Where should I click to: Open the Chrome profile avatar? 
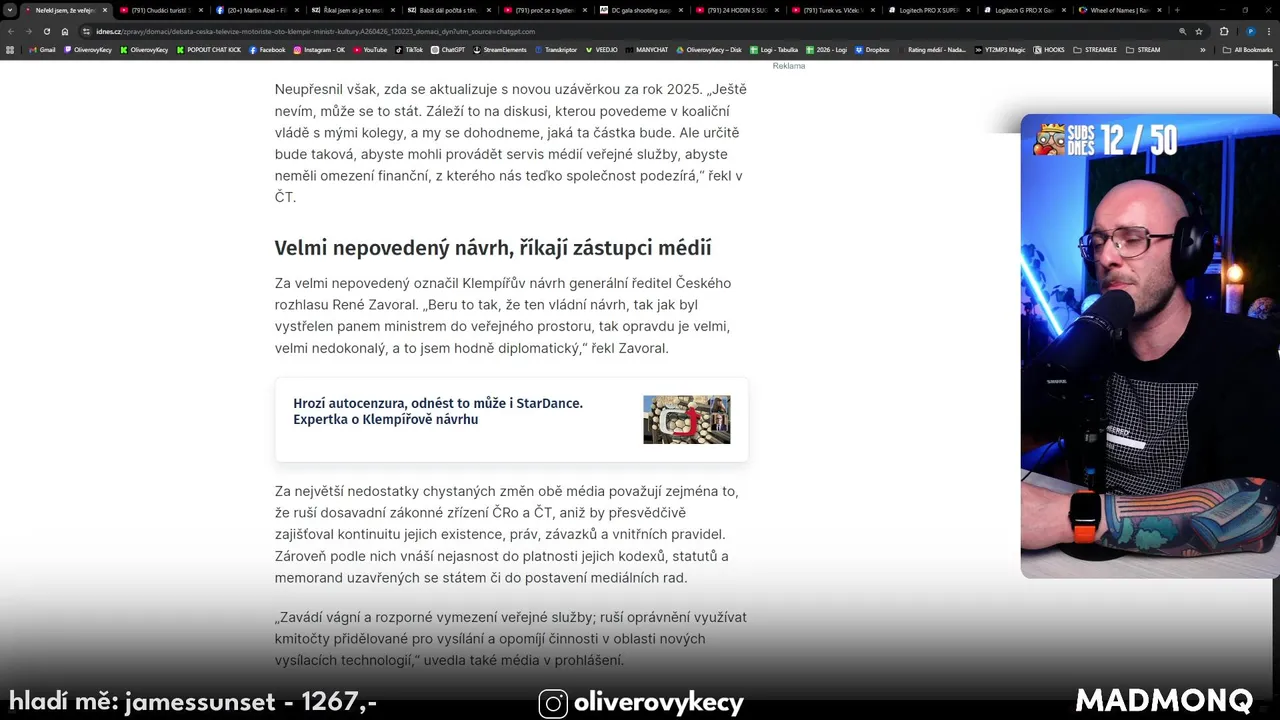point(1251,31)
